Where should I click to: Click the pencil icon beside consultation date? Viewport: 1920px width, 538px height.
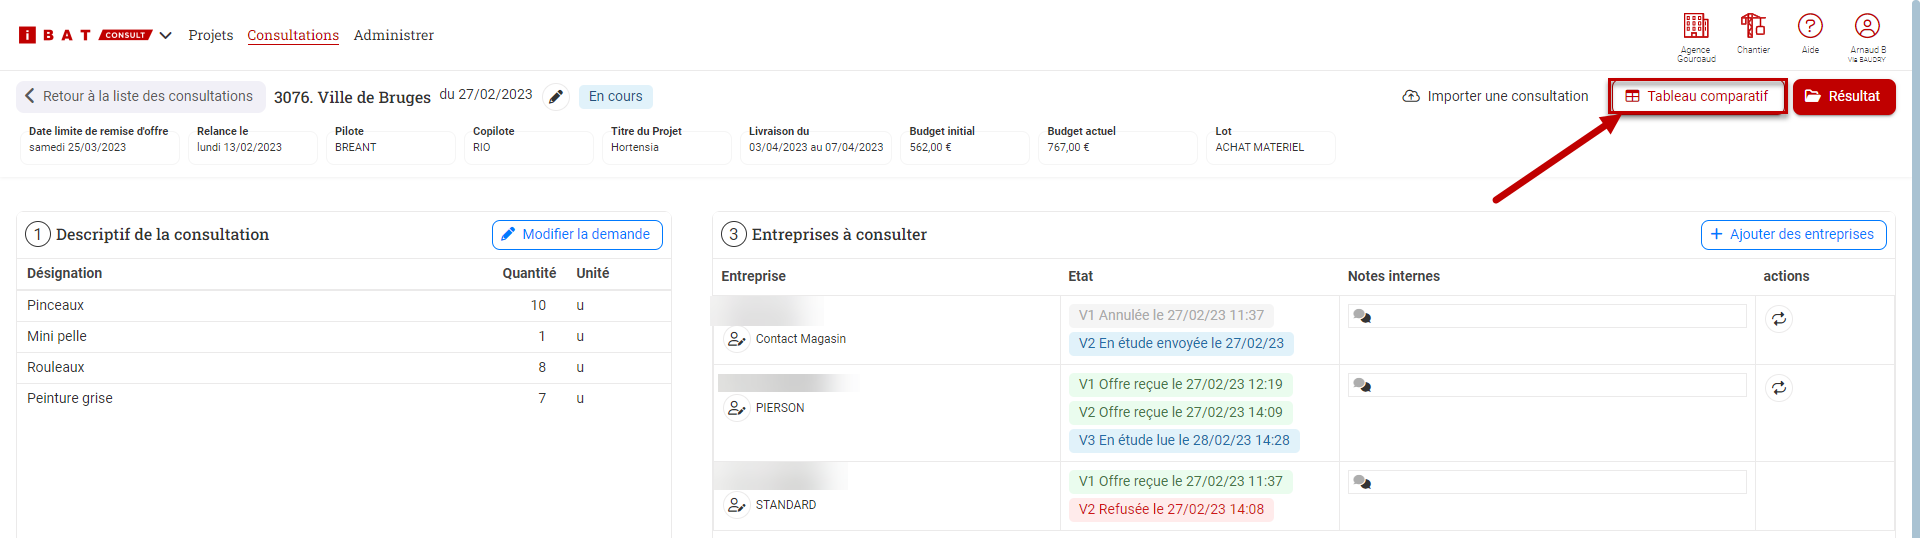point(556,97)
